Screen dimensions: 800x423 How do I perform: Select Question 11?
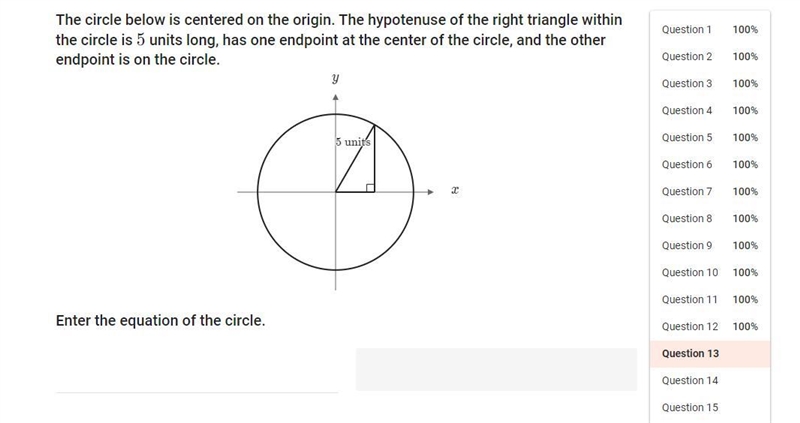coord(710,300)
